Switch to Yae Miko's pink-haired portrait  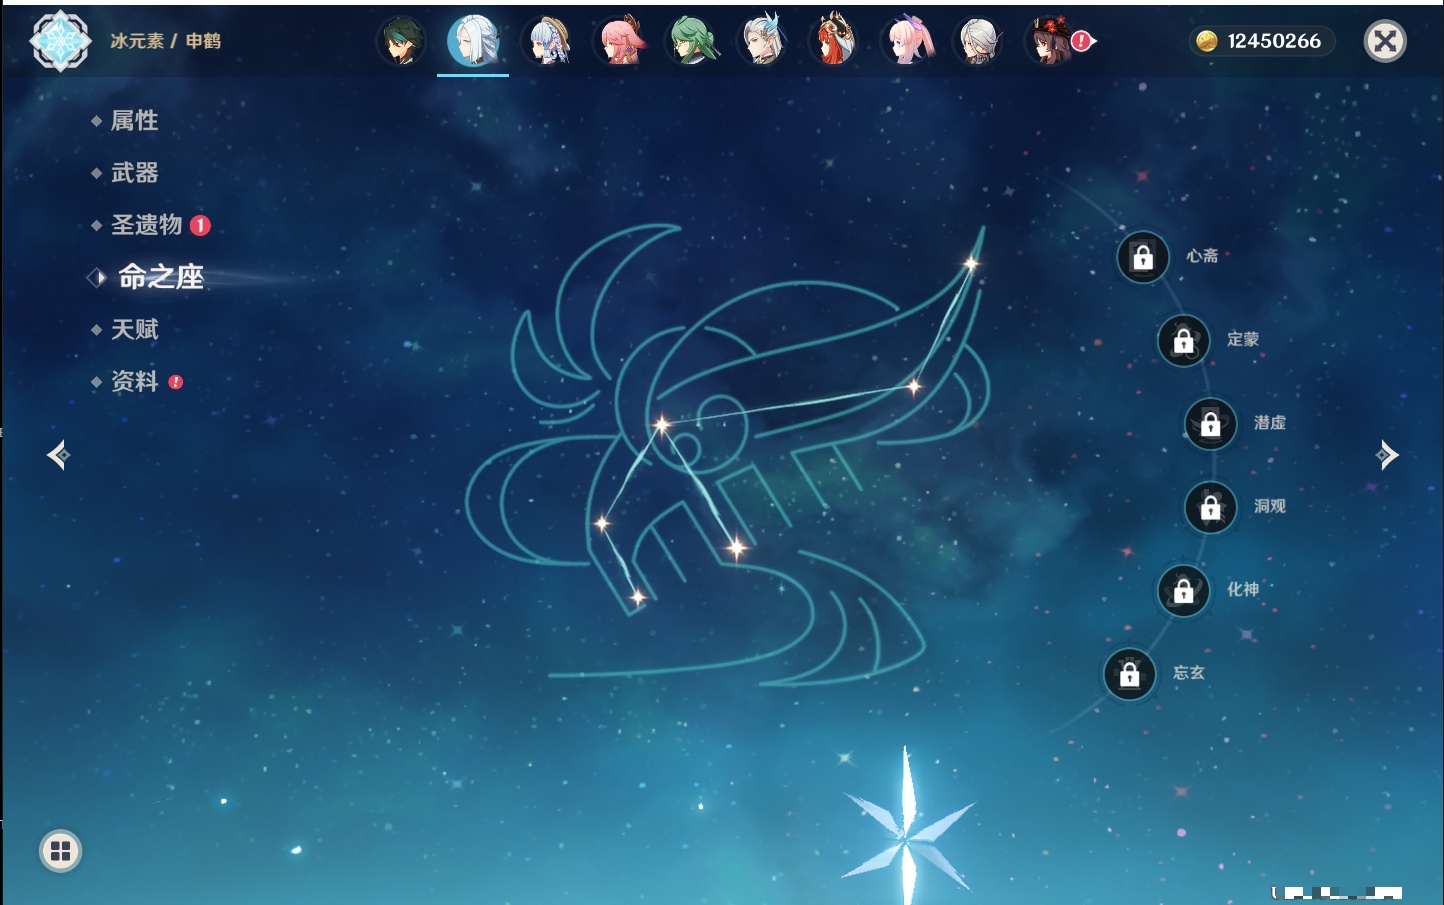click(x=620, y=41)
